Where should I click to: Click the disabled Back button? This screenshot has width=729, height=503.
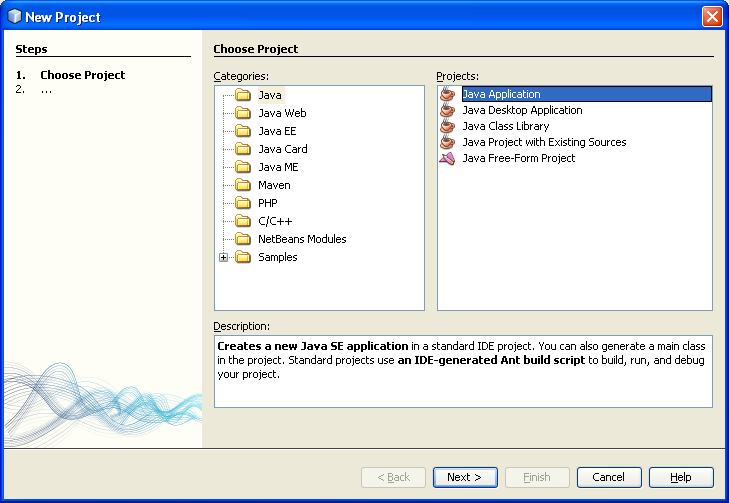click(x=393, y=477)
